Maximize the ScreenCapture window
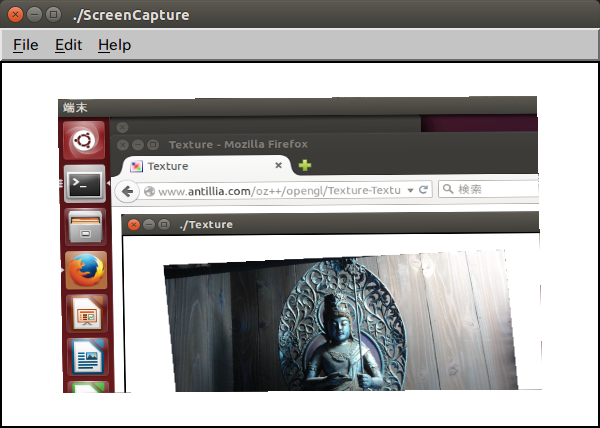600x428 pixels. tap(54, 15)
